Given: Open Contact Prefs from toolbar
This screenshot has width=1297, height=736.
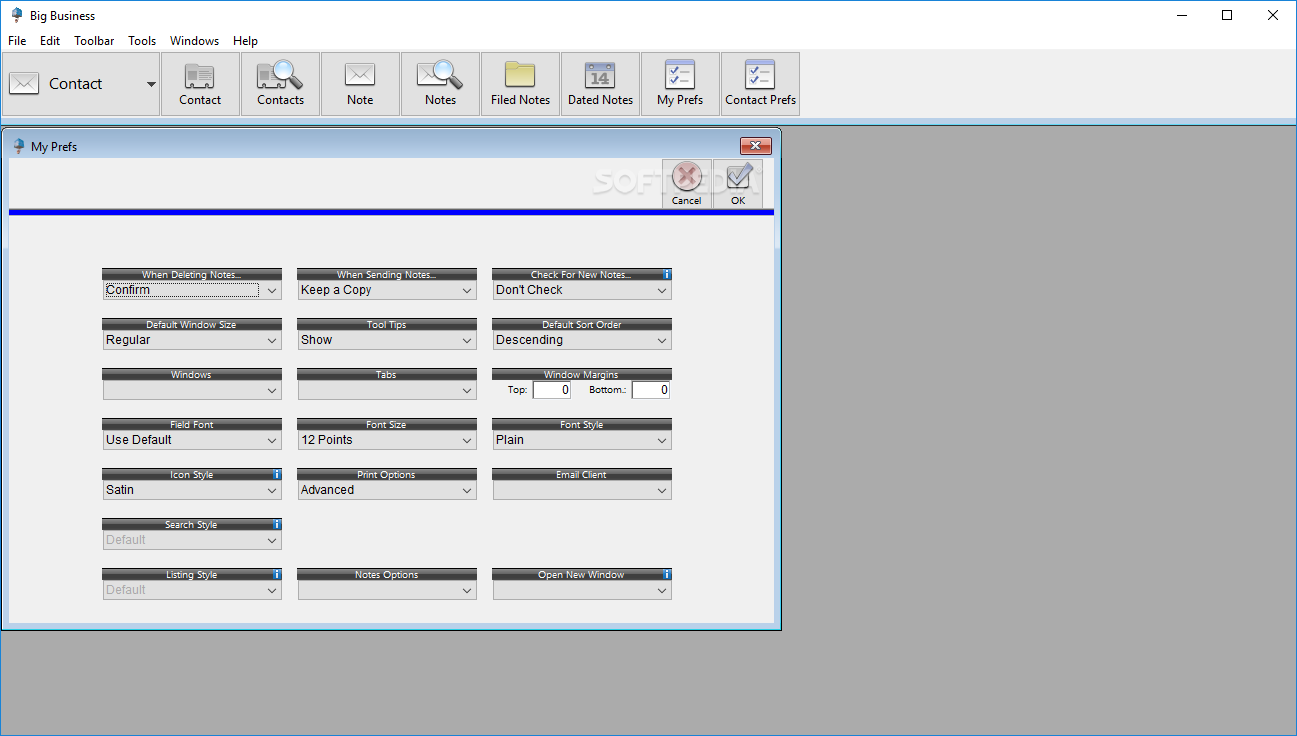Looking at the screenshot, I should click(760, 84).
